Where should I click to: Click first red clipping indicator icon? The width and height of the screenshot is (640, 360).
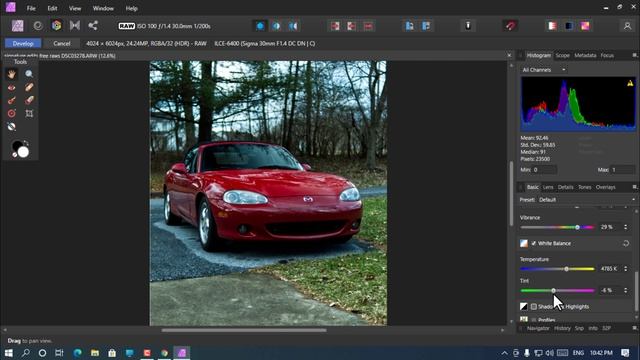(335, 26)
